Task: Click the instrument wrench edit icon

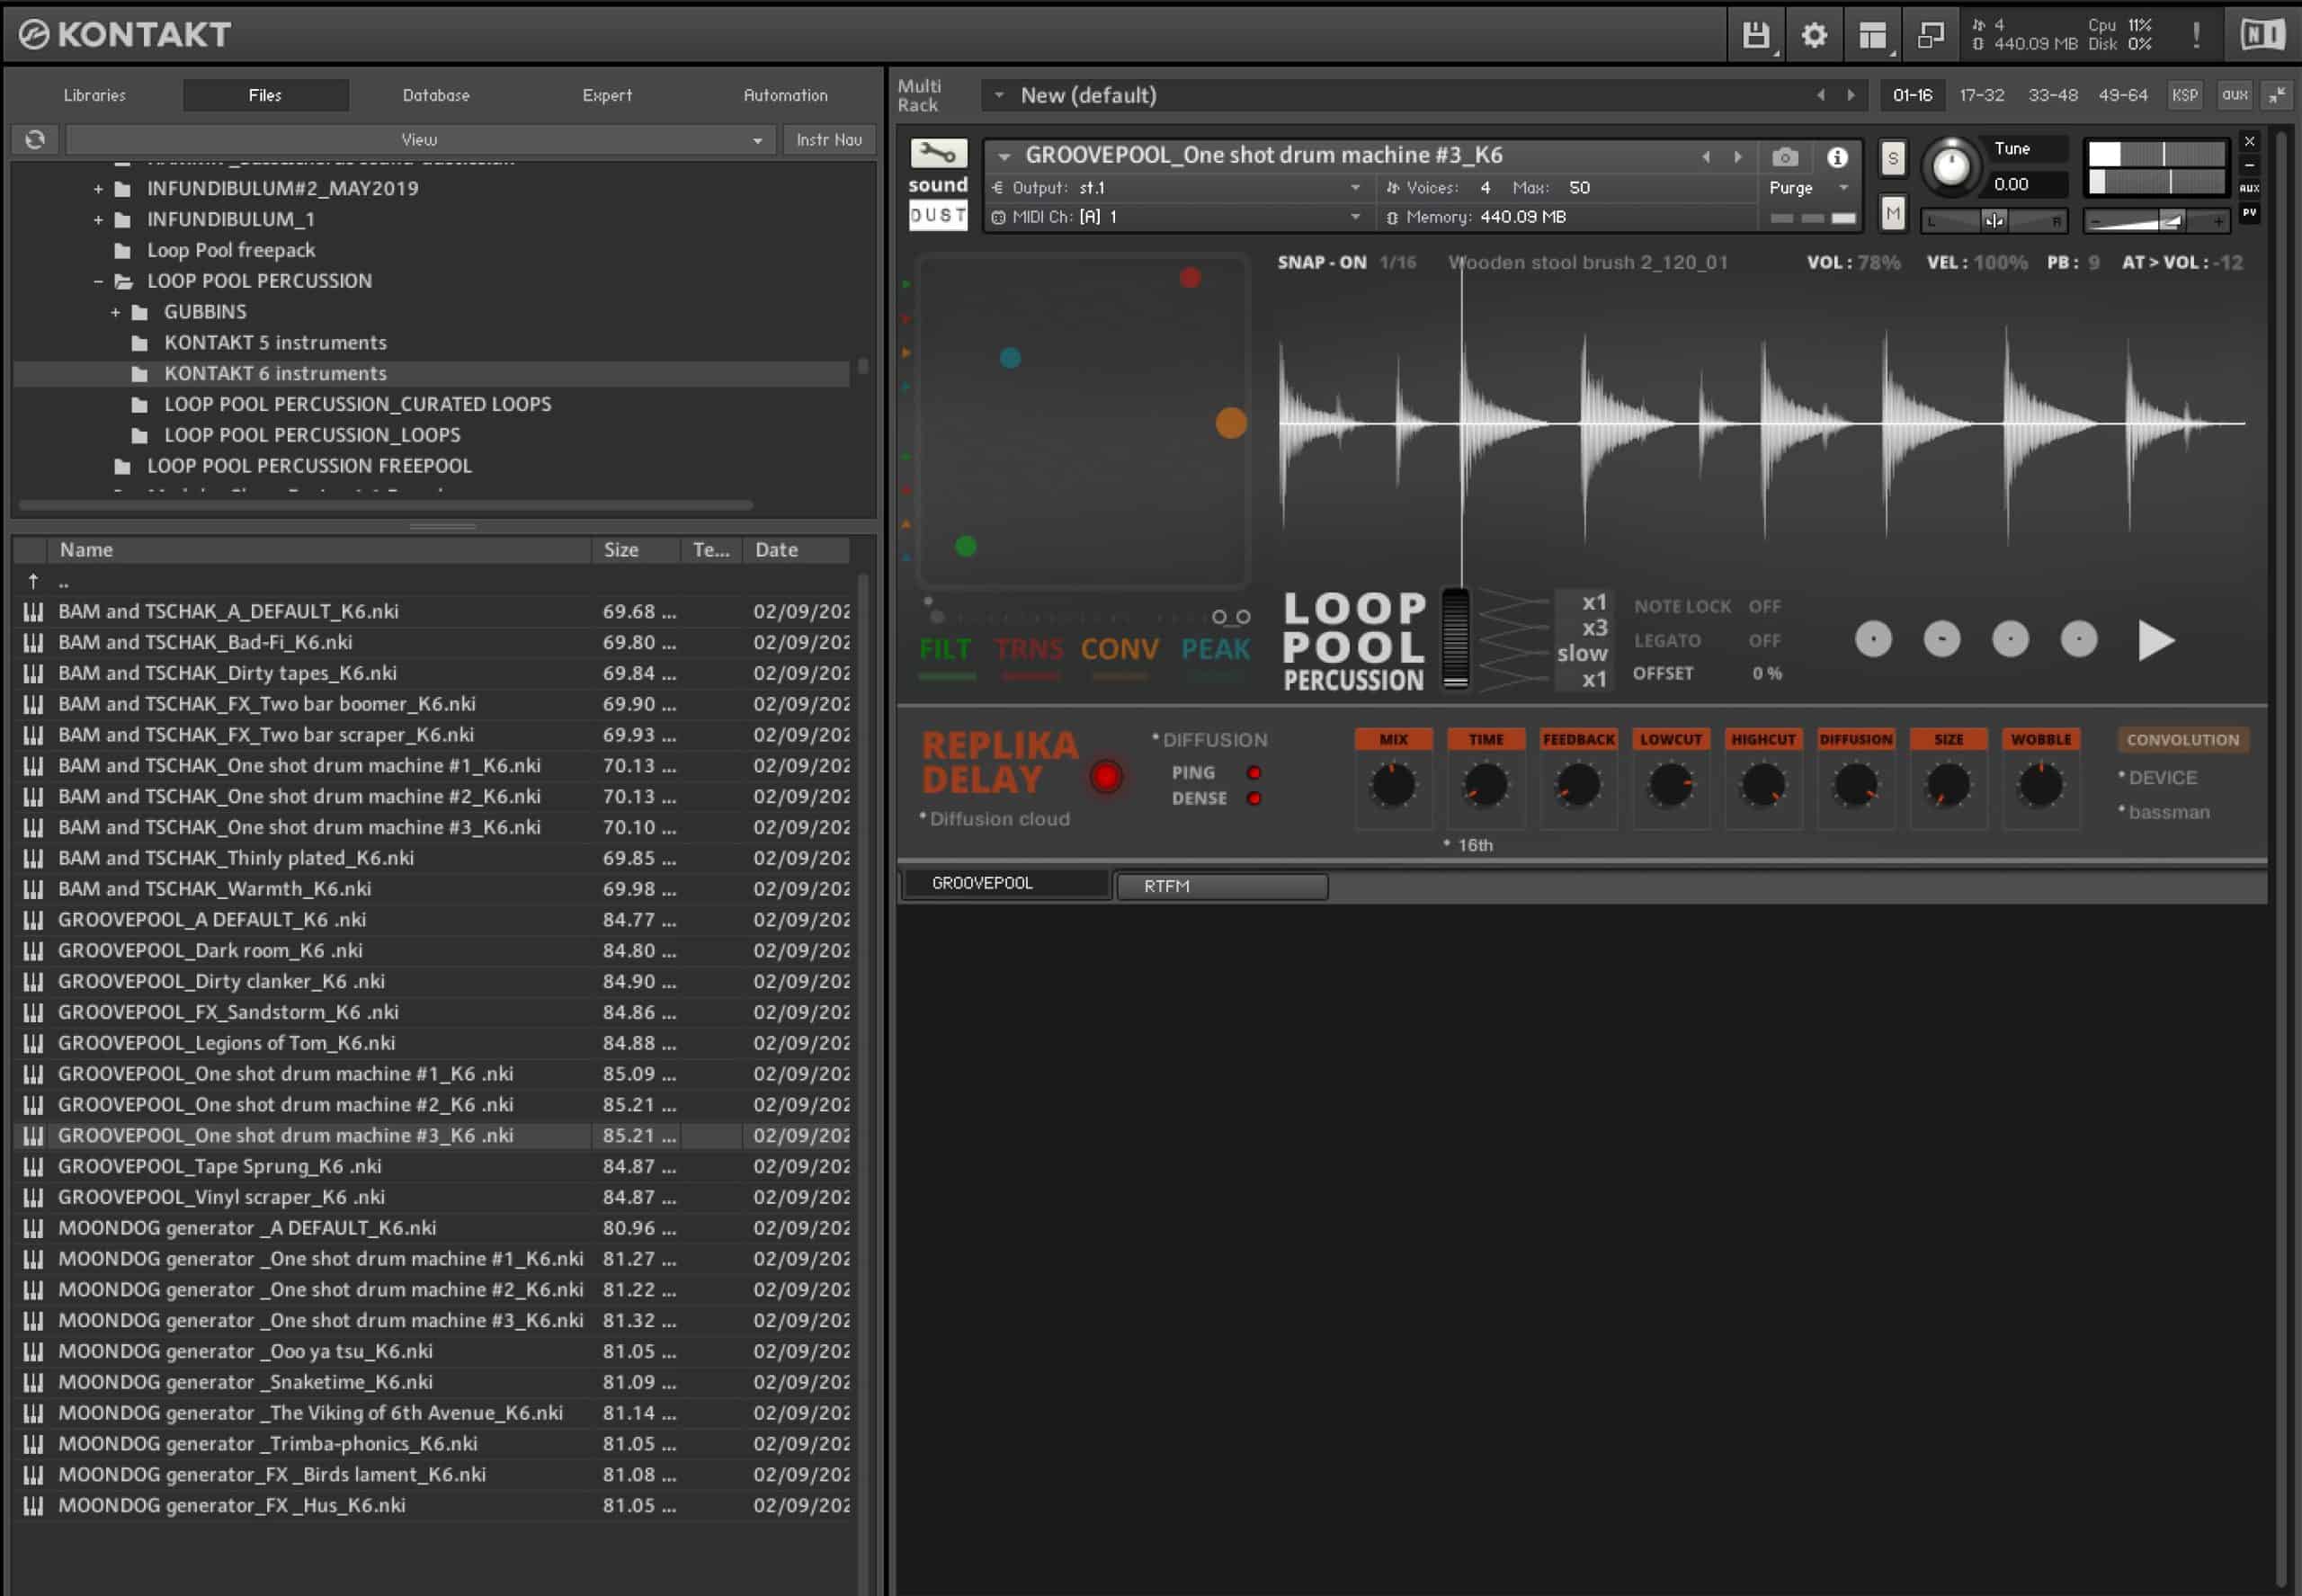Action: (x=938, y=153)
